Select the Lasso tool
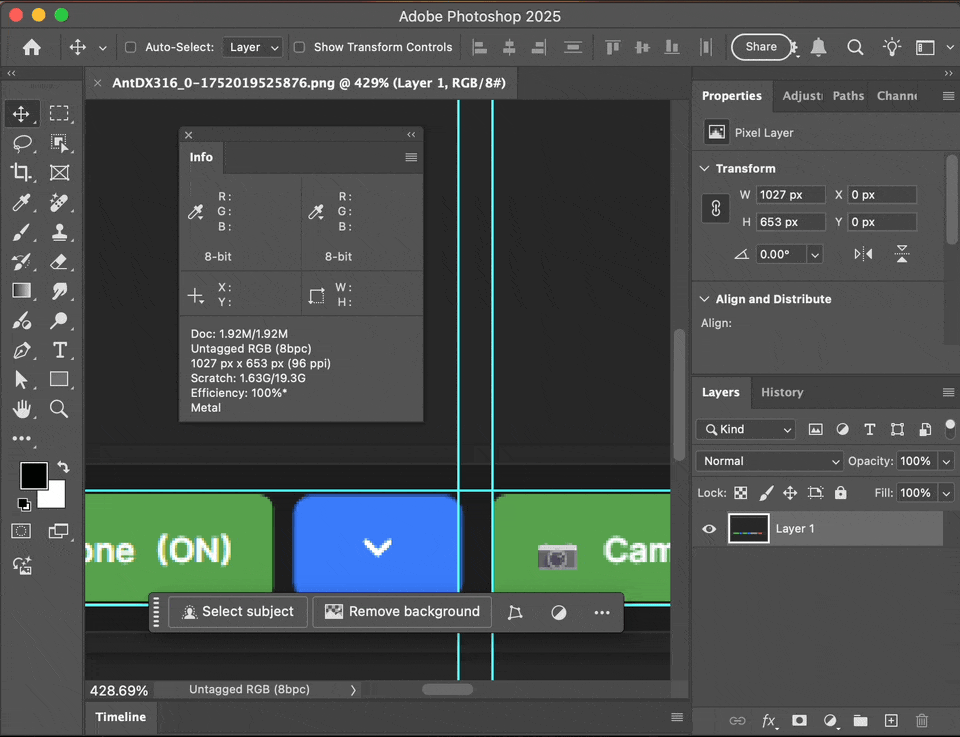The image size is (960, 737). [22, 143]
